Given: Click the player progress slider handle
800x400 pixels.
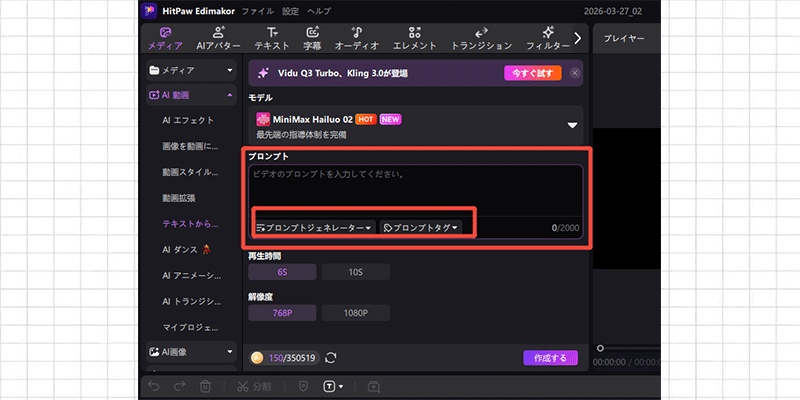Looking at the screenshot, I should point(600,348).
